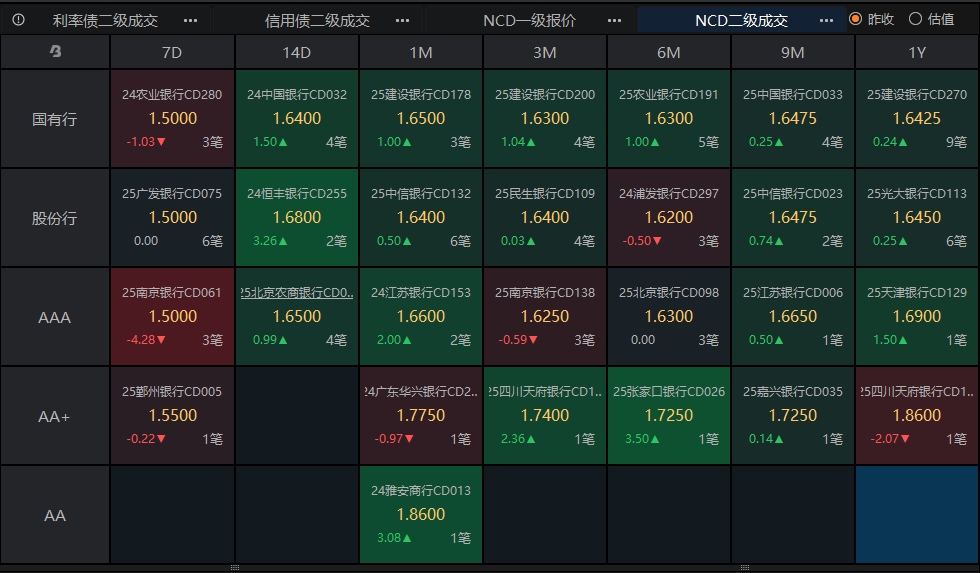Click the 24中国银行CD032 cell
The width and height of the screenshot is (980, 573).
[x=297, y=119]
